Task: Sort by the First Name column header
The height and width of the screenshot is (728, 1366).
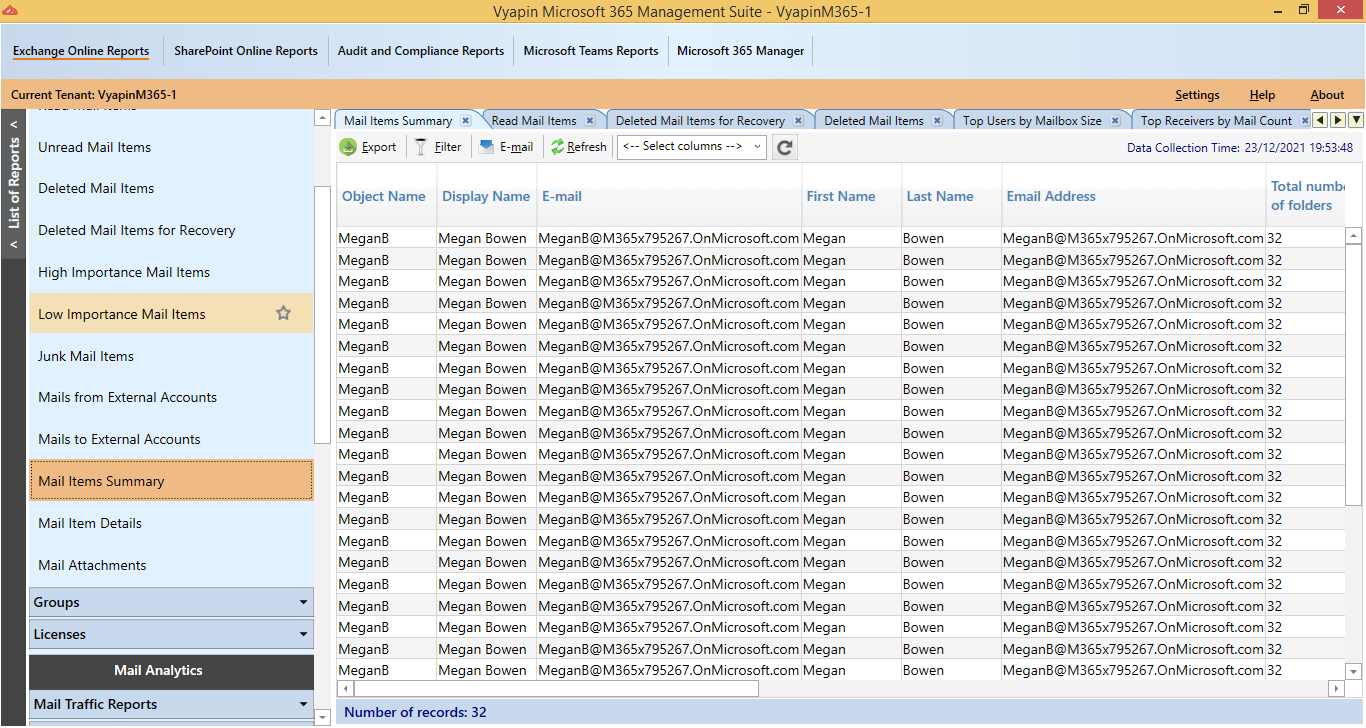Action: (x=851, y=196)
